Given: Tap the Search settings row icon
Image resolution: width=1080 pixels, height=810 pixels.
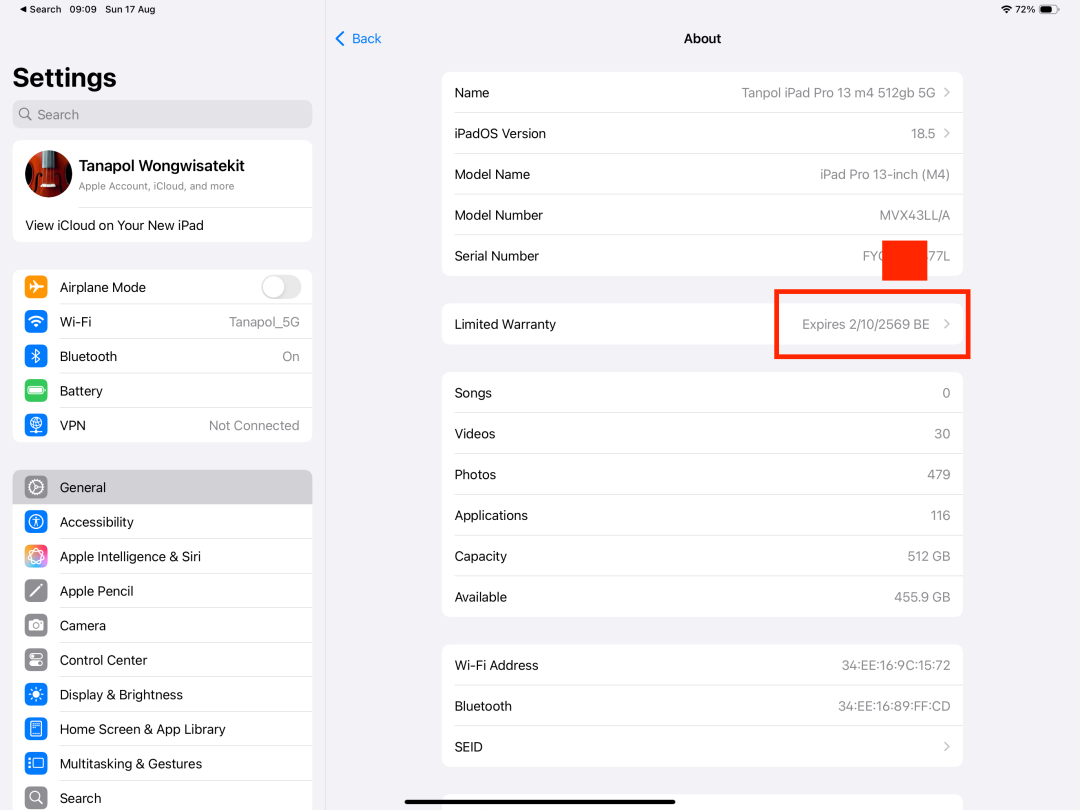Looking at the screenshot, I should click(x=36, y=798).
